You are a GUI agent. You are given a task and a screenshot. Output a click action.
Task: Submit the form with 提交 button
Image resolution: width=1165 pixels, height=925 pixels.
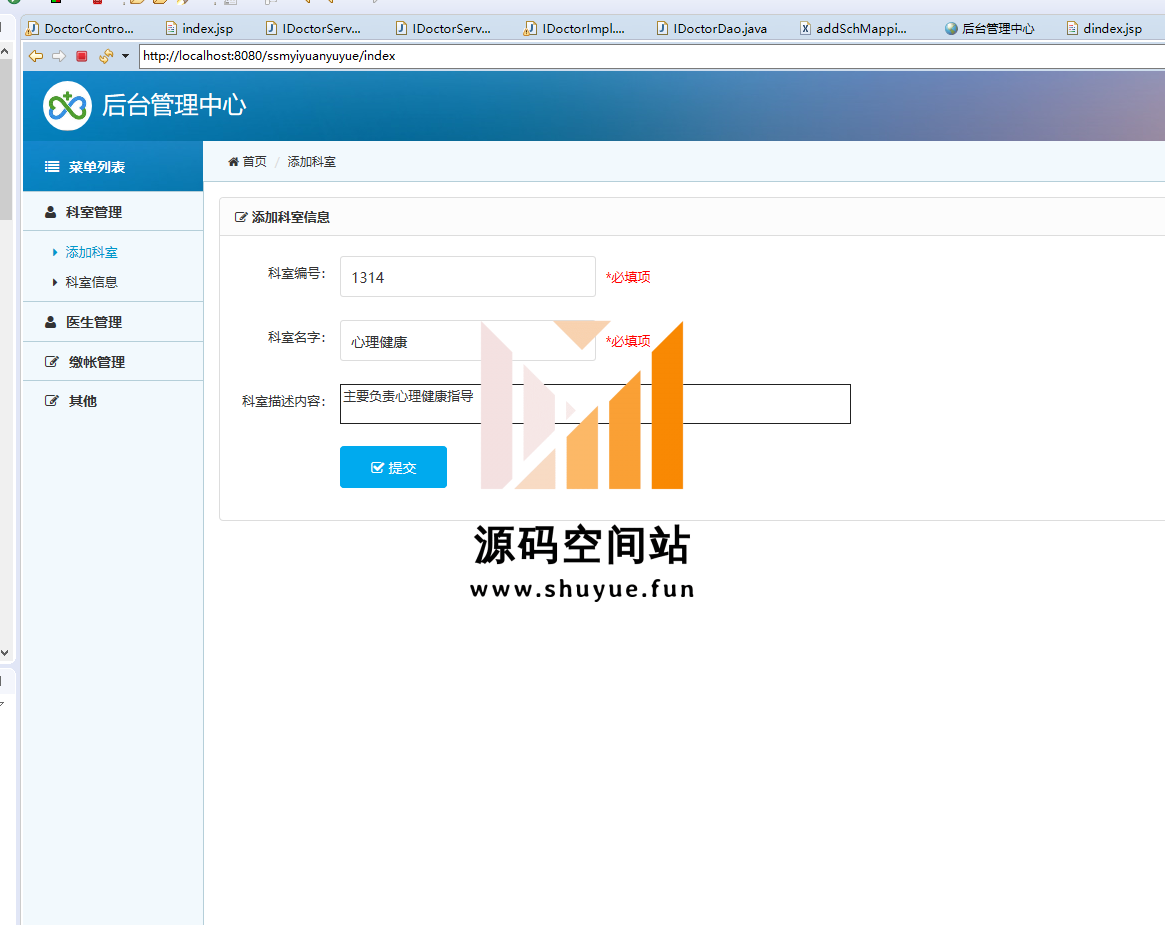[x=393, y=467]
